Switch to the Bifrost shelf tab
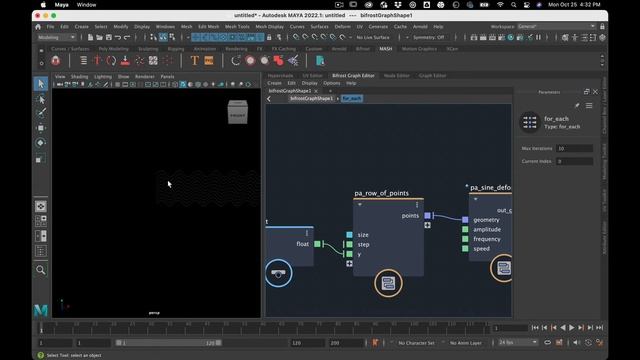640x360 pixels. 362,49
